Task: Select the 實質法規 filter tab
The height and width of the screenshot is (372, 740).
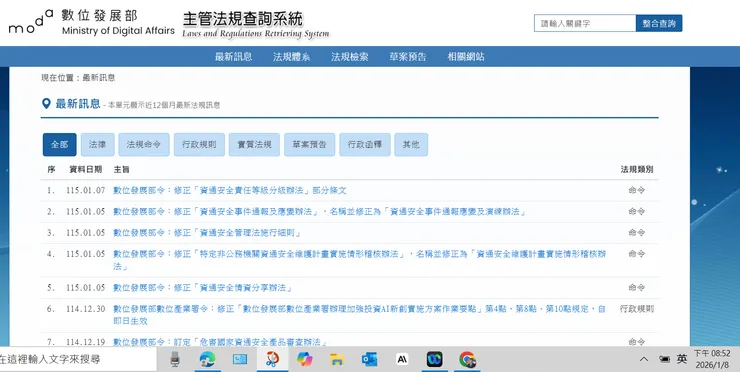Action: tap(254, 144)
